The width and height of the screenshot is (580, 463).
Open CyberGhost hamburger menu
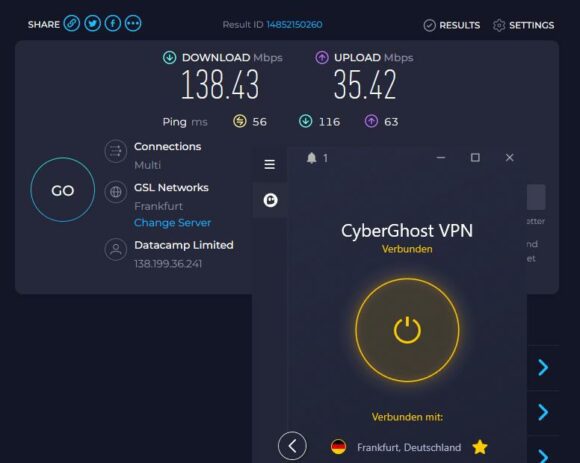[270, 164]
